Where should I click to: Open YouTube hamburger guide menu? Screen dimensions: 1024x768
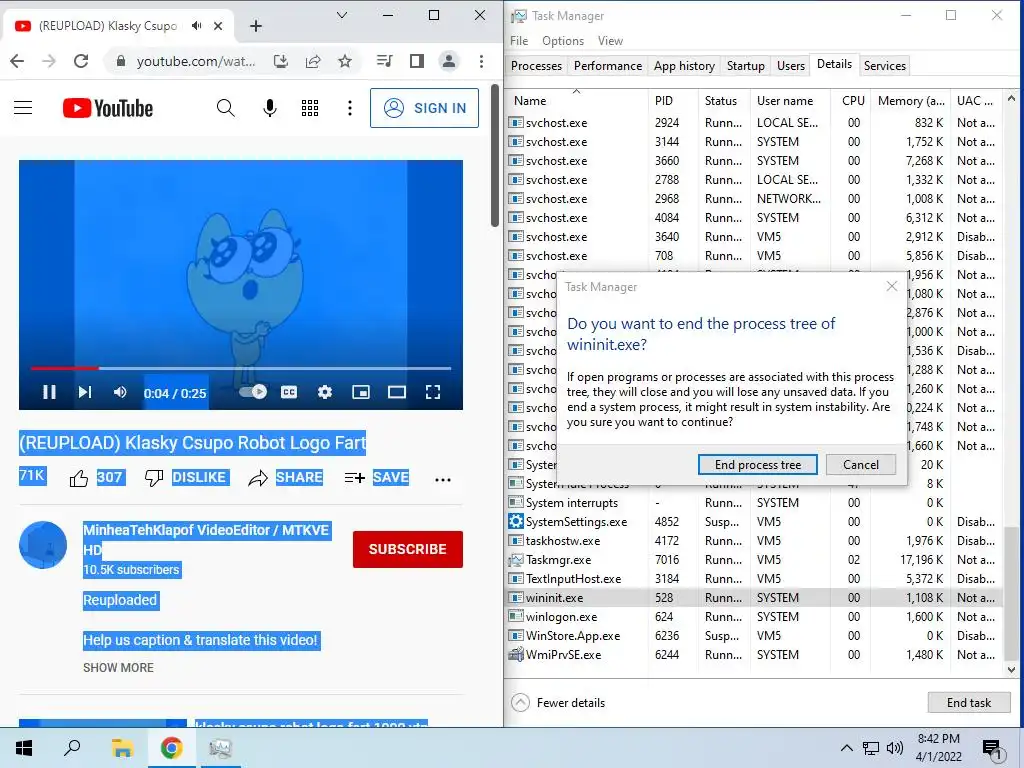click(23, 108)
